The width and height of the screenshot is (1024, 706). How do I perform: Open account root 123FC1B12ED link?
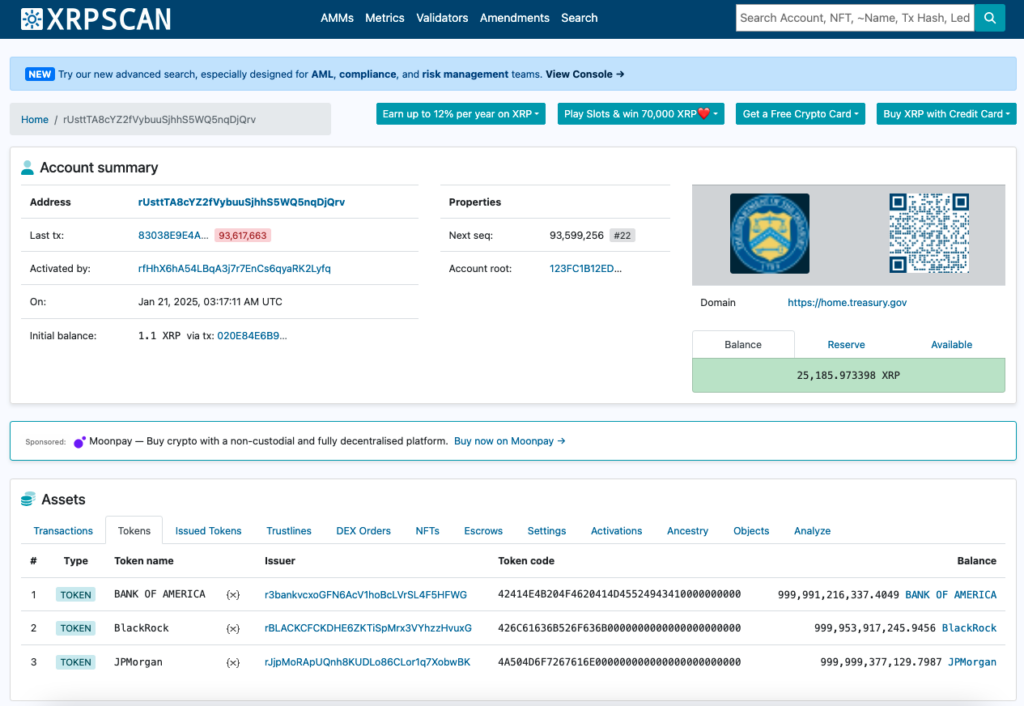586,268
